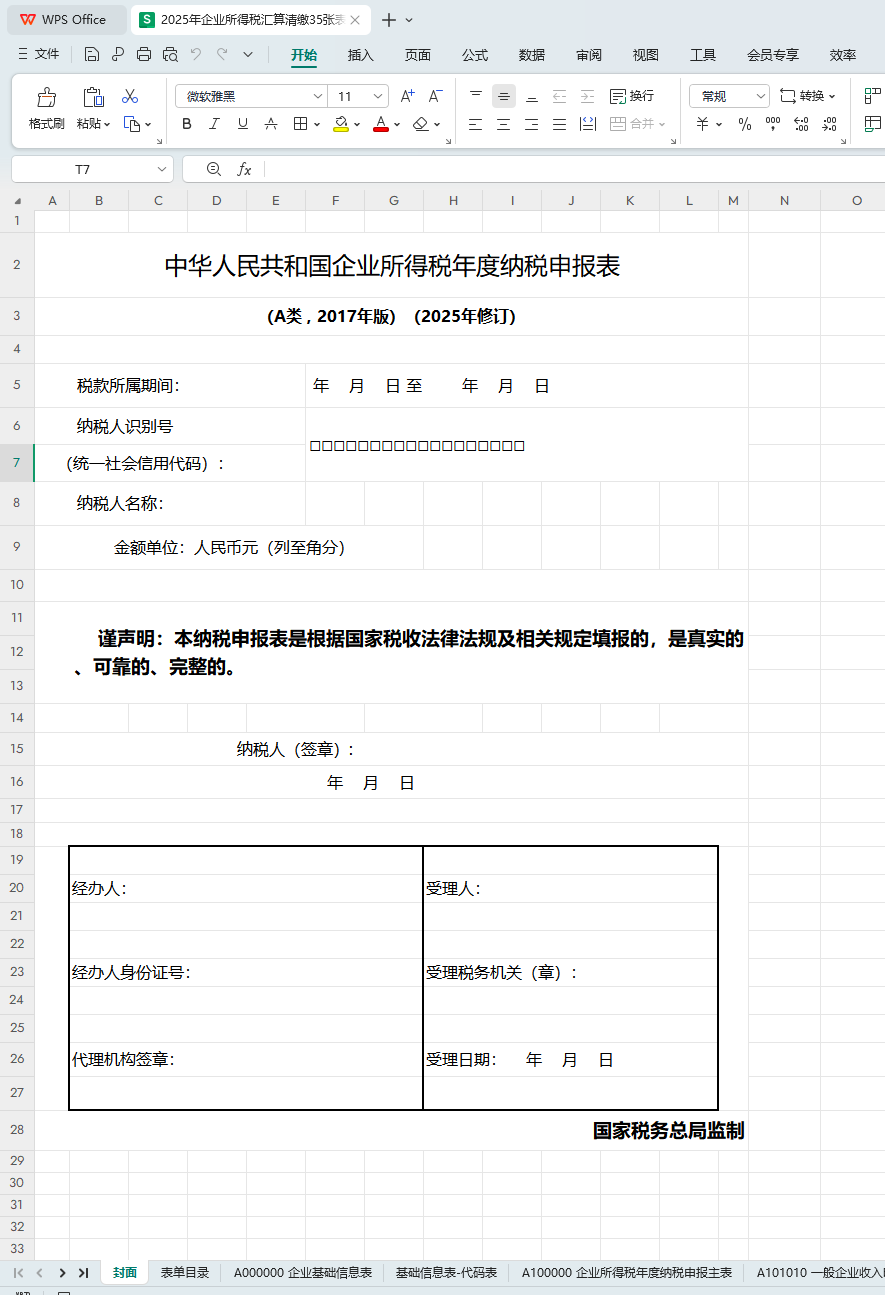Switch to the Formulas (公式) ribbon tab
This screenshot has width=885, height=1295.
(475, 55)
